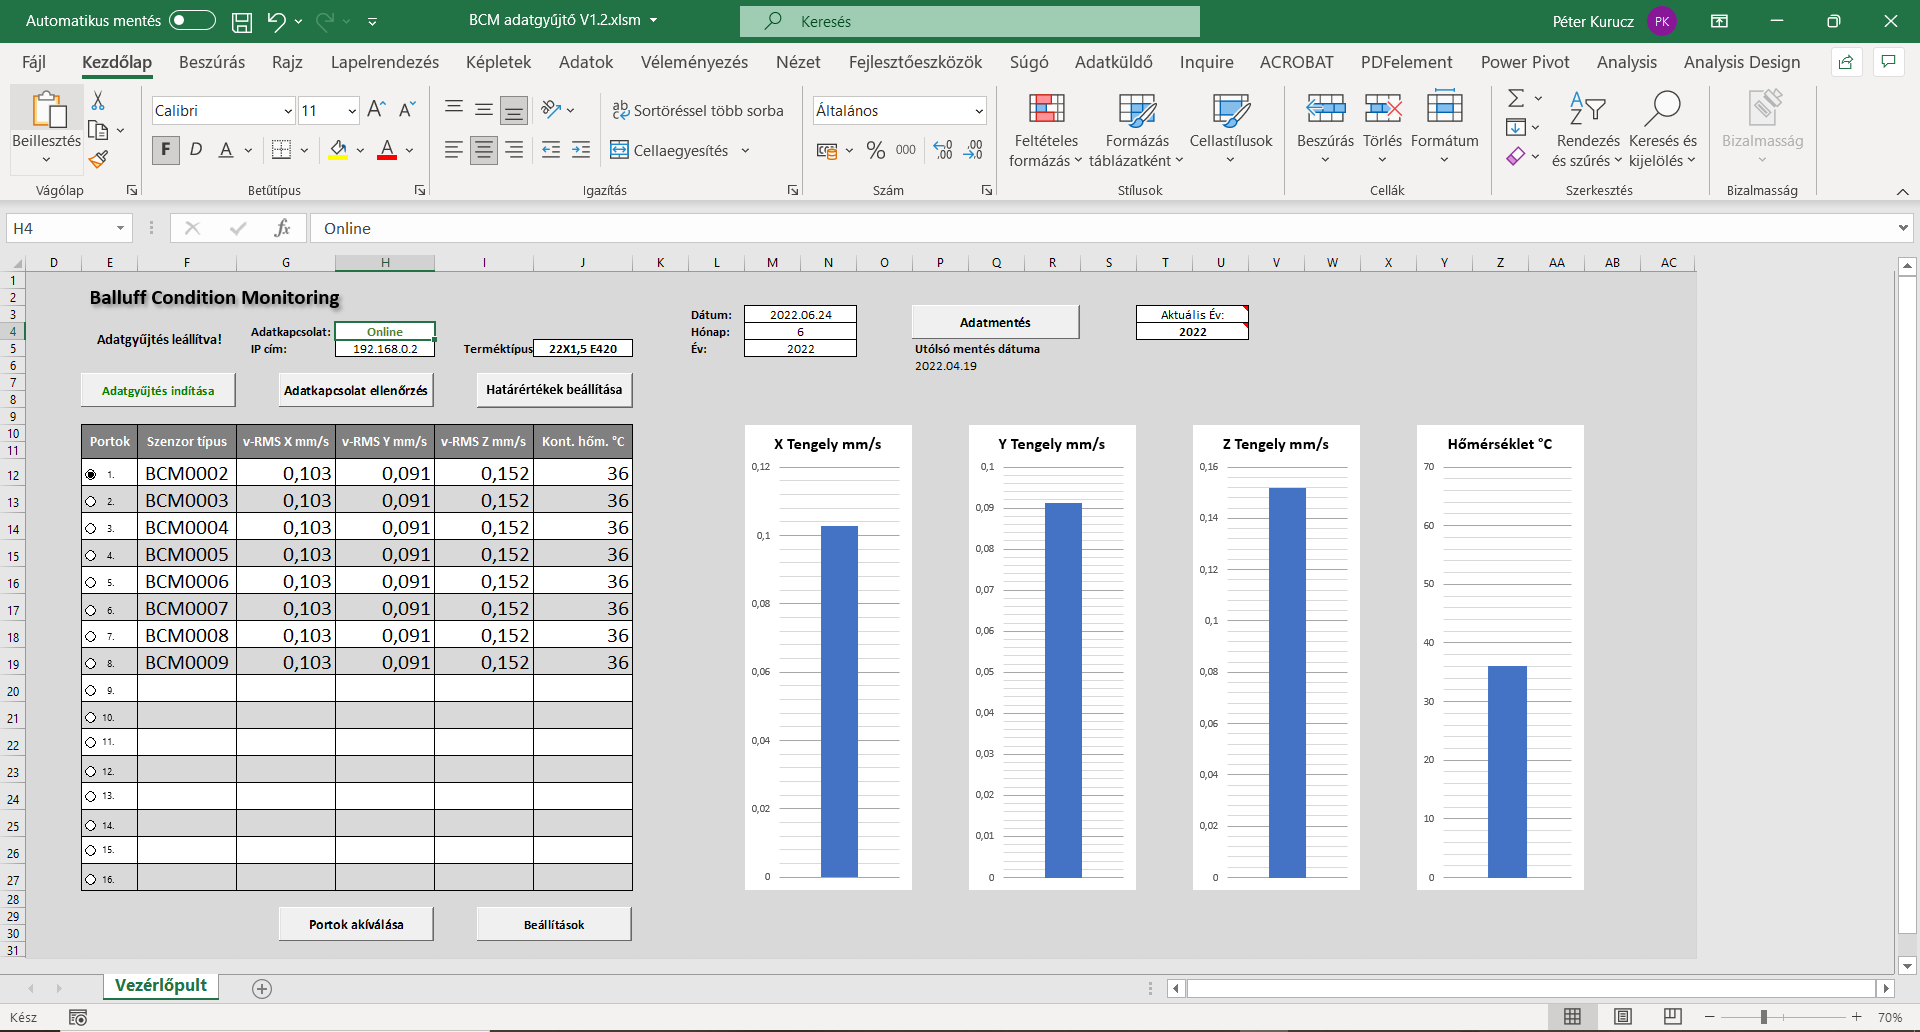Open the Általános number format dropdown
This screenshot has height=1032, width=1920.
[x=978, y=111]
